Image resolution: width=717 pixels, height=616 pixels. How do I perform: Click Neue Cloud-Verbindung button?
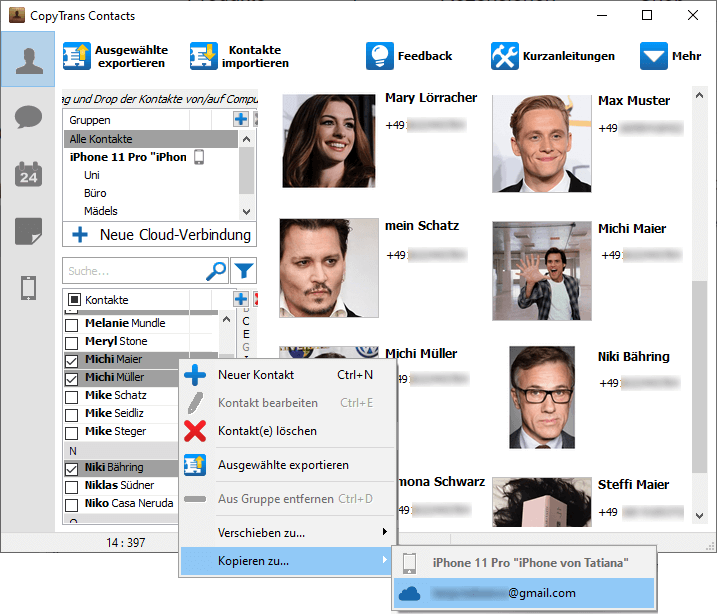pyautogui.click(x=159, y=235)
